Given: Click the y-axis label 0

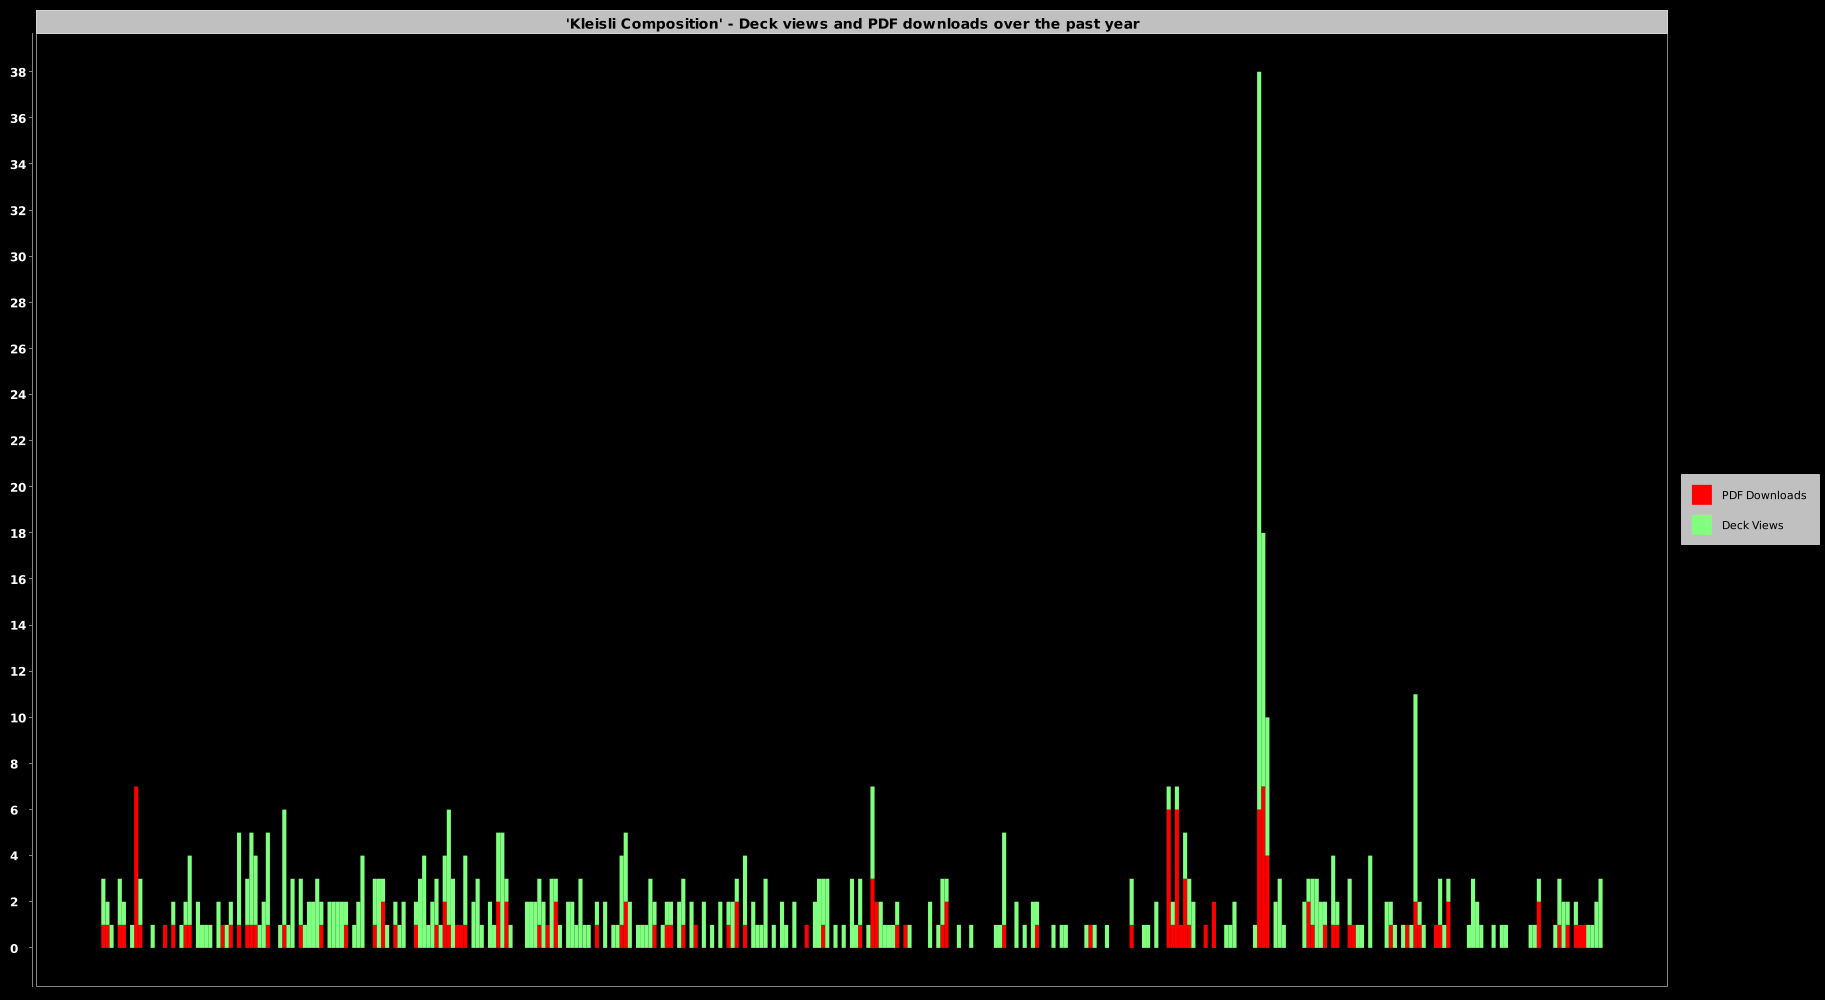Looking at the screenshot, I should 14,948.
